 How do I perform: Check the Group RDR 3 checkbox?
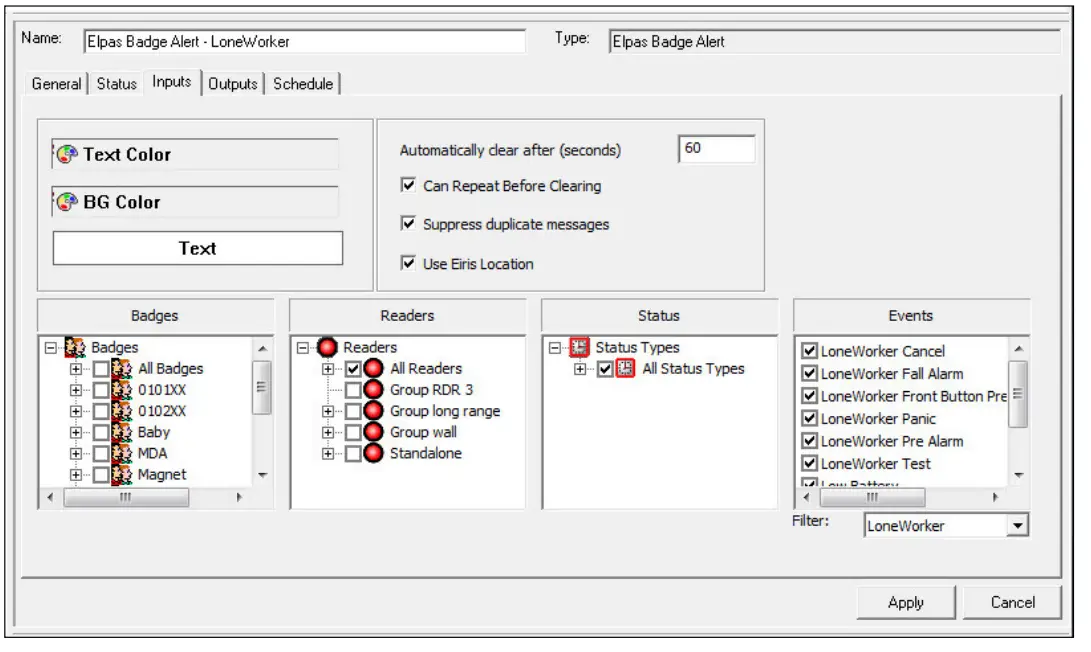click(x=353, y=390)
